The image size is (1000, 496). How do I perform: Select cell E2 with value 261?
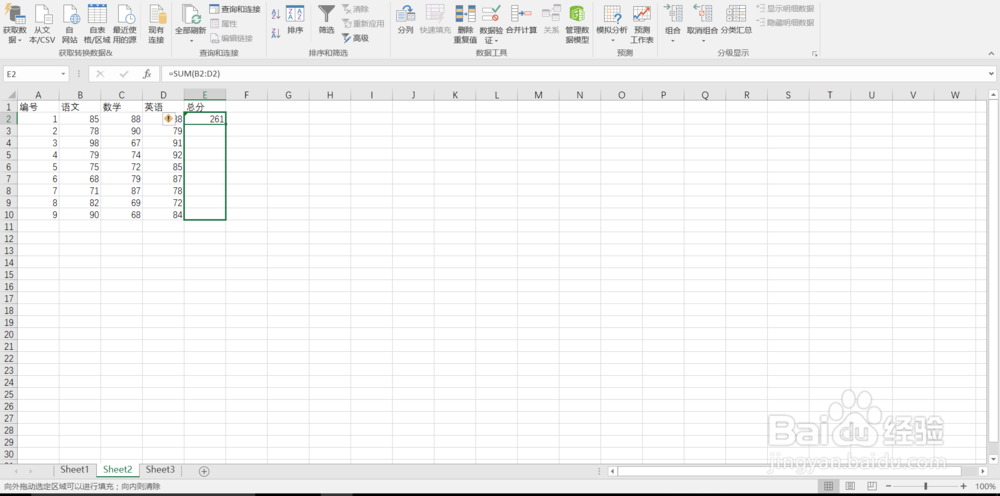point(205,119)
